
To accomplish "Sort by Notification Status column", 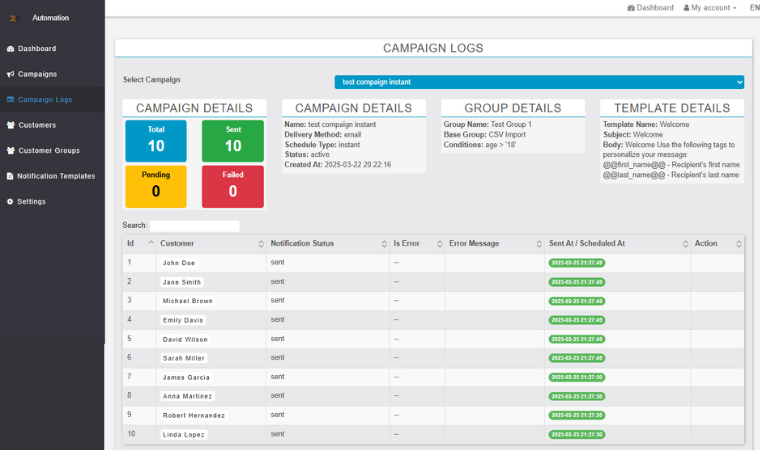I will point(328,243).
